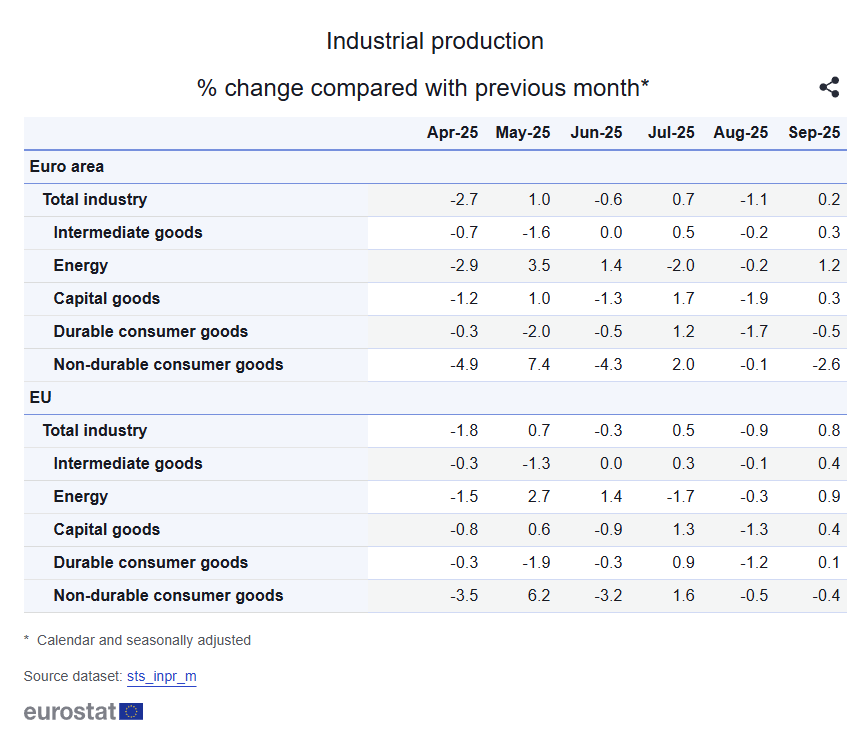Select the Jul-25 column header
The image size is (865, 735).
coord(671,133)
